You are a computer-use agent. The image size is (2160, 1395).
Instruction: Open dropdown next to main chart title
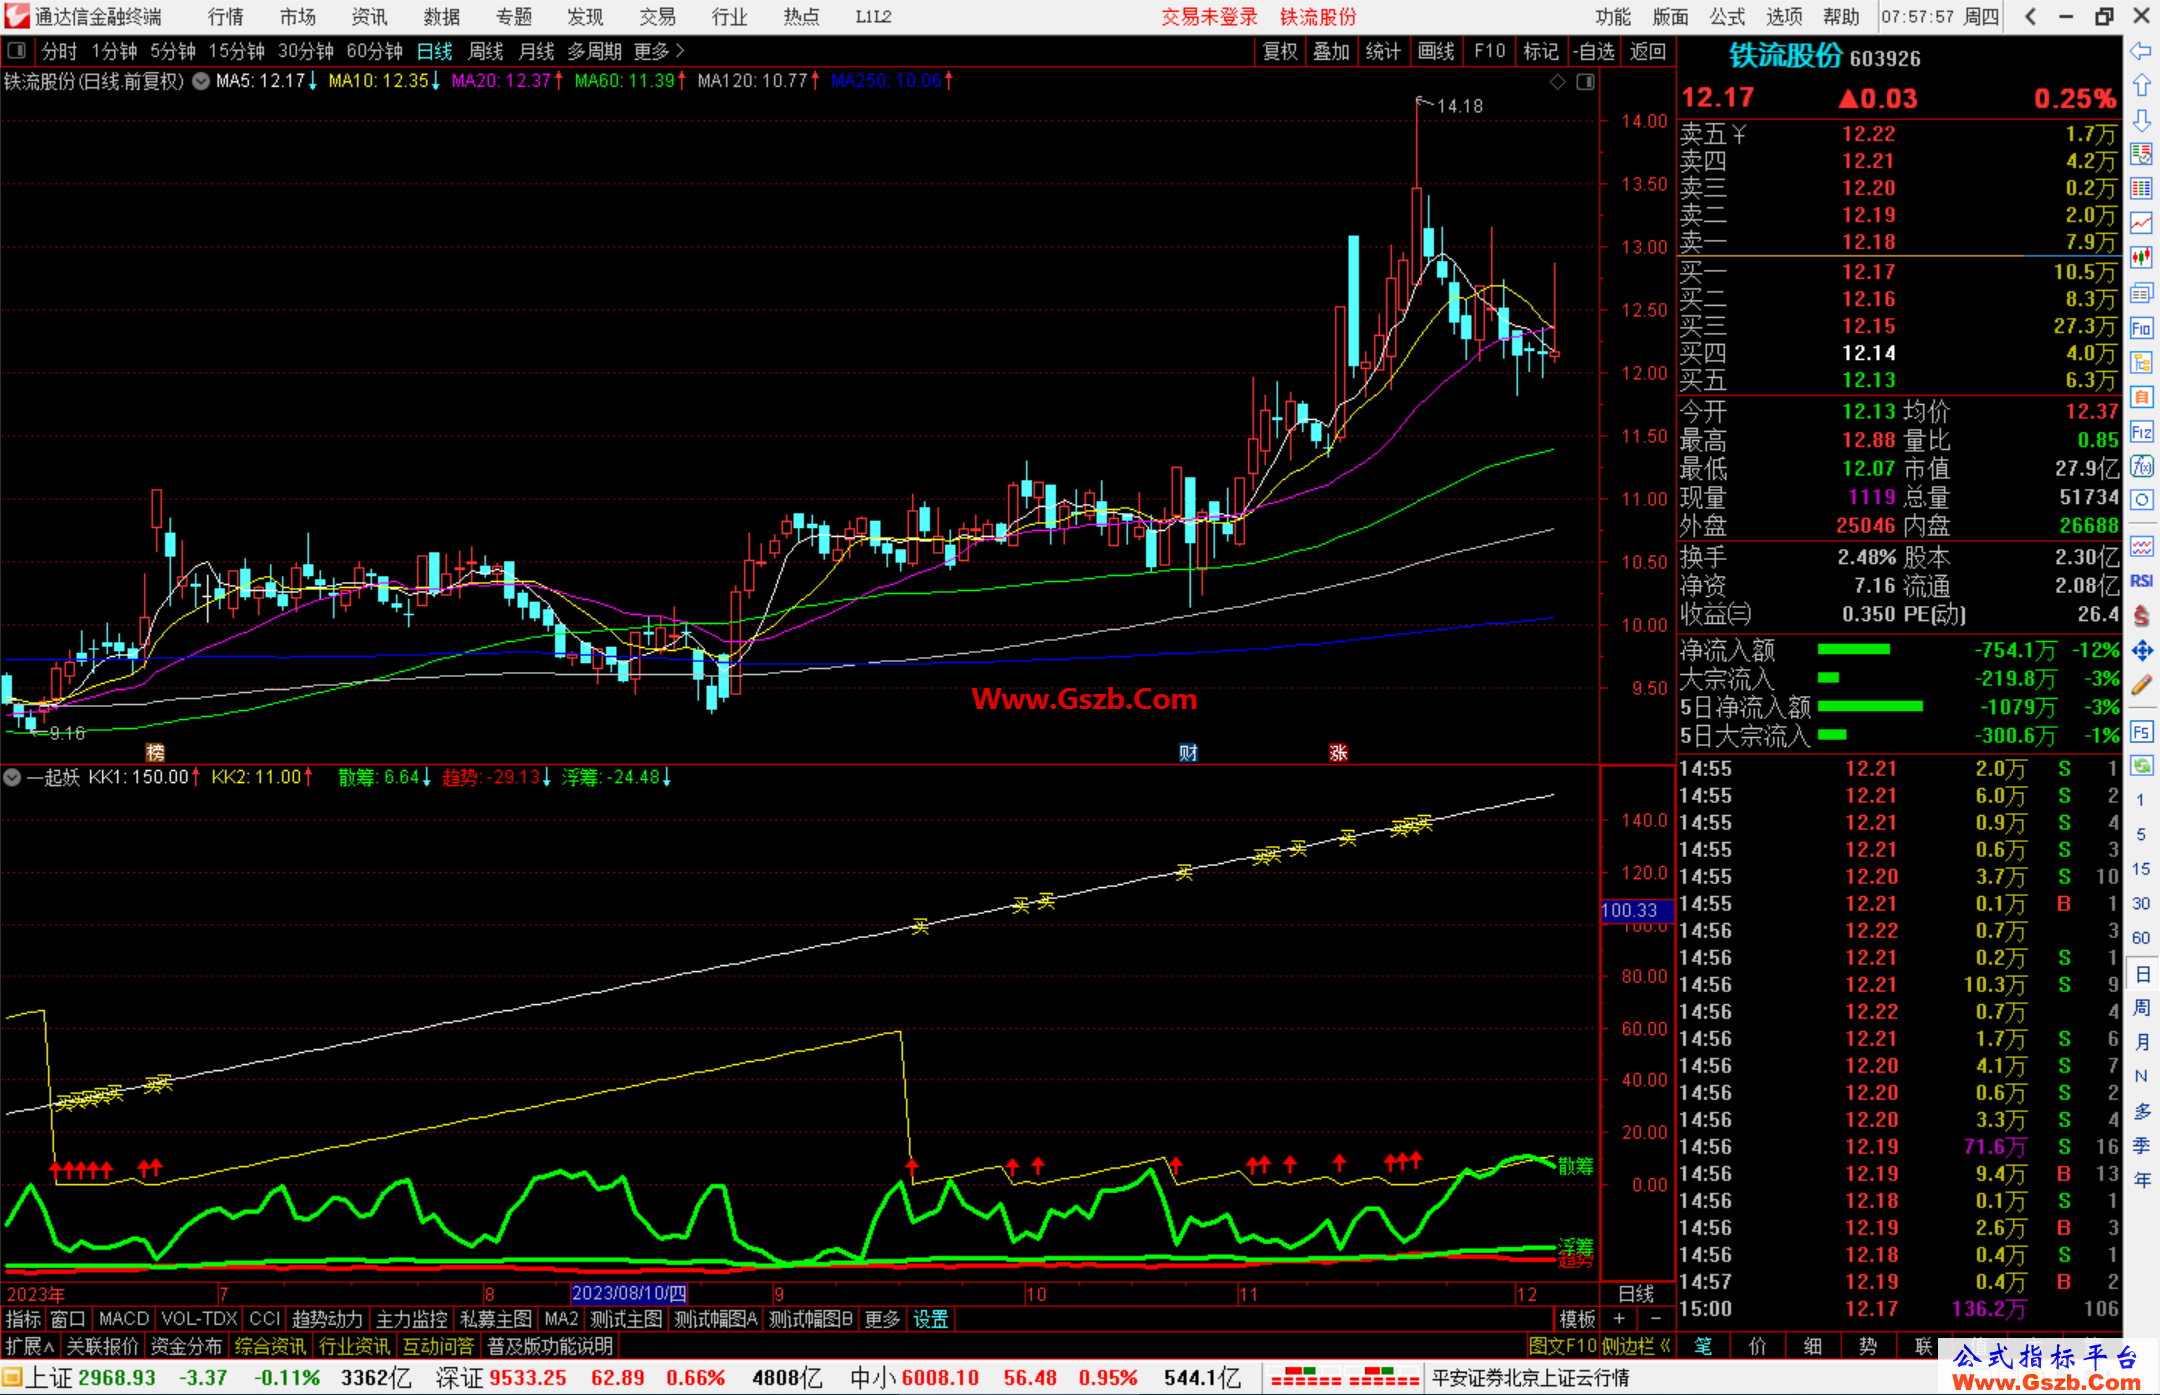[x=201, y=81]
